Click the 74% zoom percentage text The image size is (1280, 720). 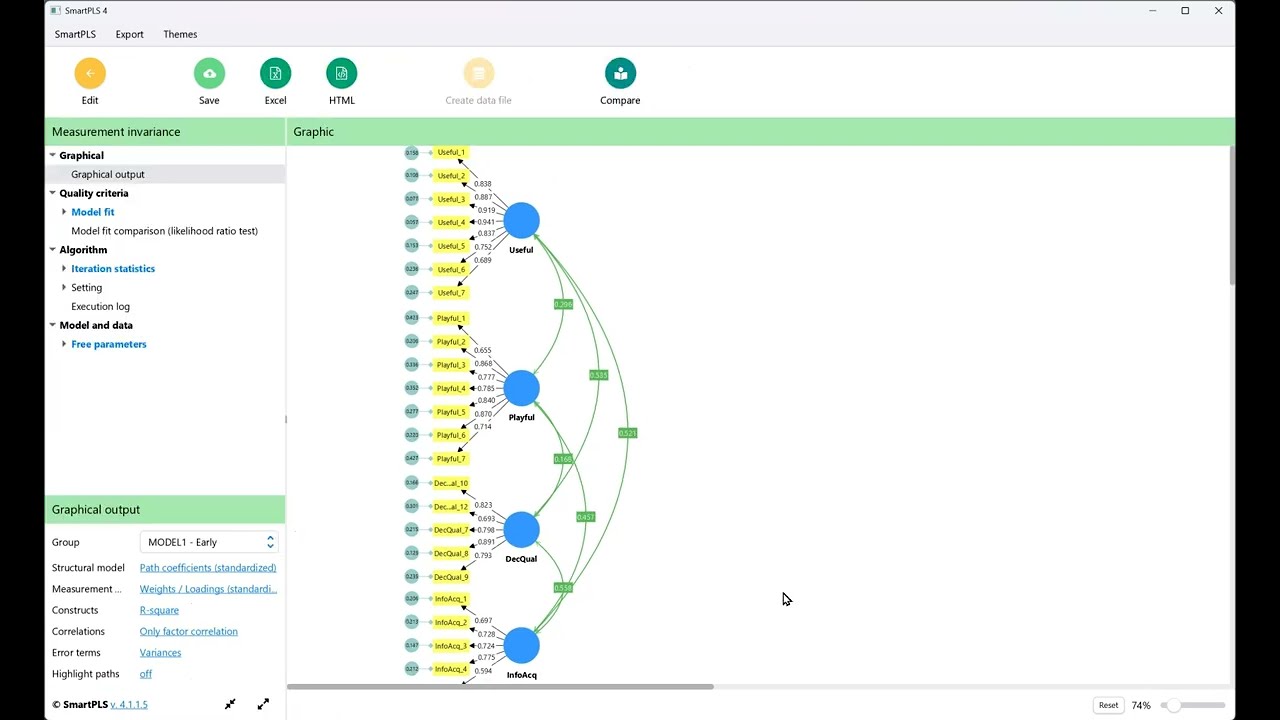pyautogui.click(x=1141, y=705)
